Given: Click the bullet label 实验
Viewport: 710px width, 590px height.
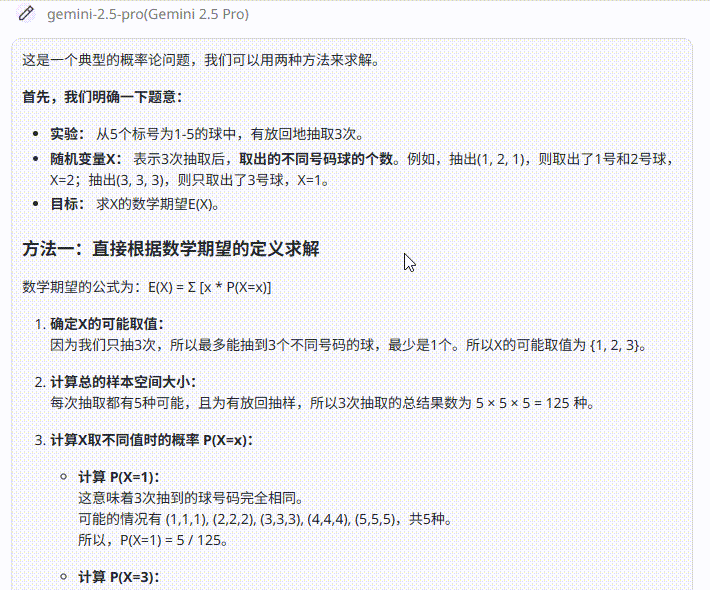Looking at the screenshot, I should tap(67, 134).
